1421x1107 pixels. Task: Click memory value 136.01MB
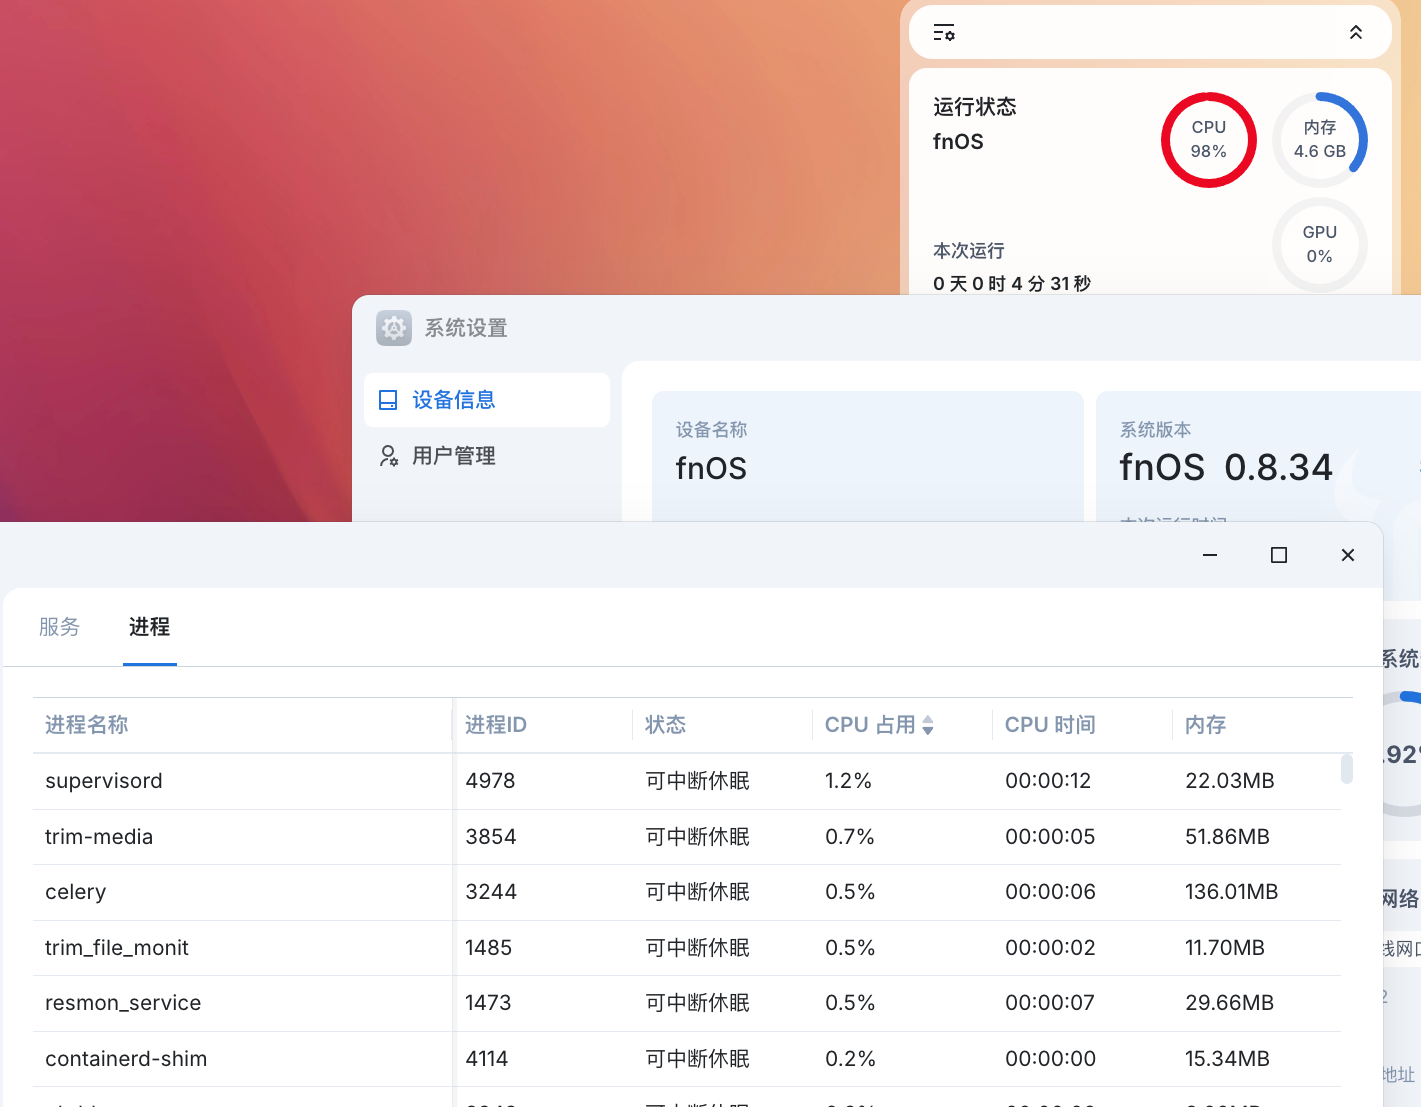[1231, 892]
